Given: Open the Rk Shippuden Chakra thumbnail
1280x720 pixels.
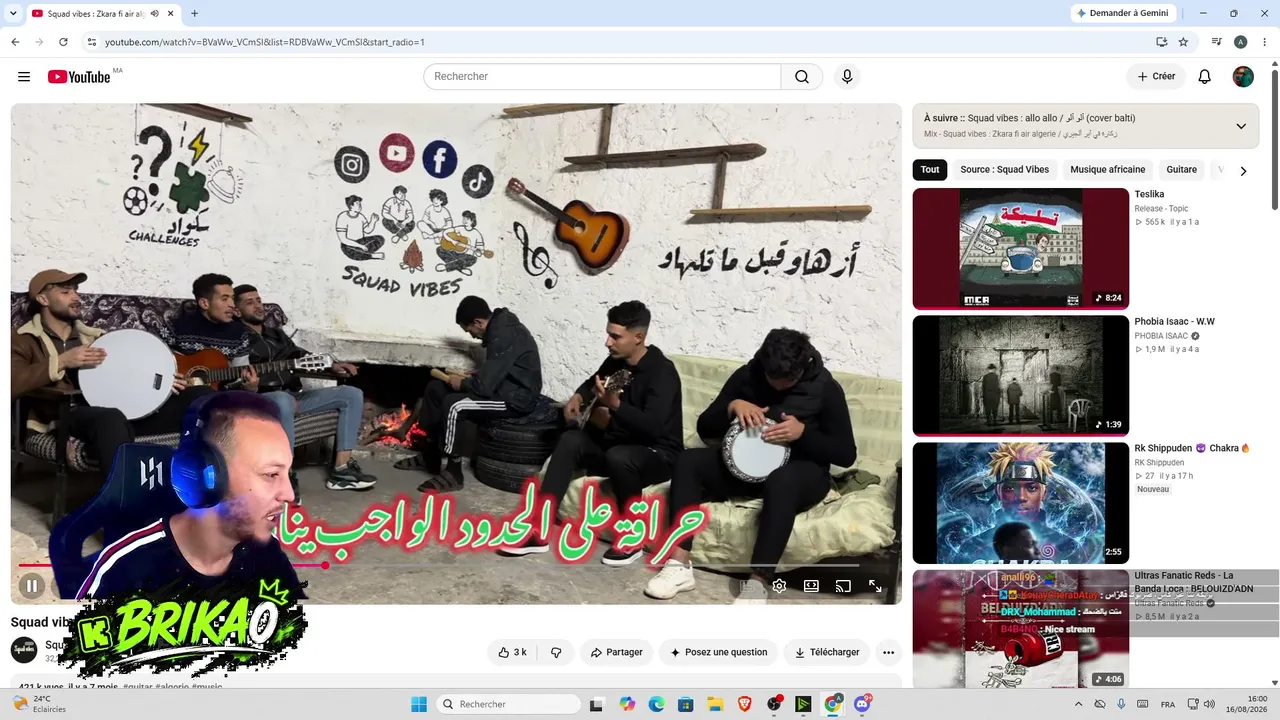Looking at the screenshot, I should (x=1021, y=503).
